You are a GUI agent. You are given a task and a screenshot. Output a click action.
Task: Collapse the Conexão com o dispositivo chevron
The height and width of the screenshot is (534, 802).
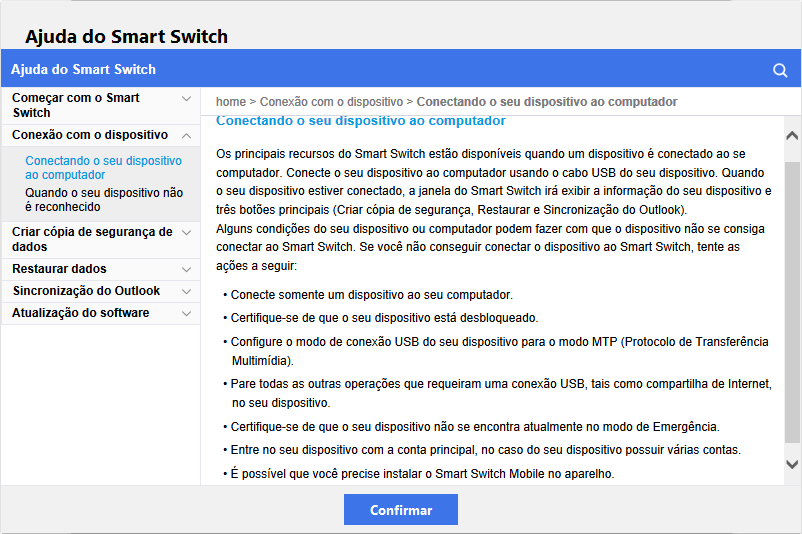pos(186,134)
